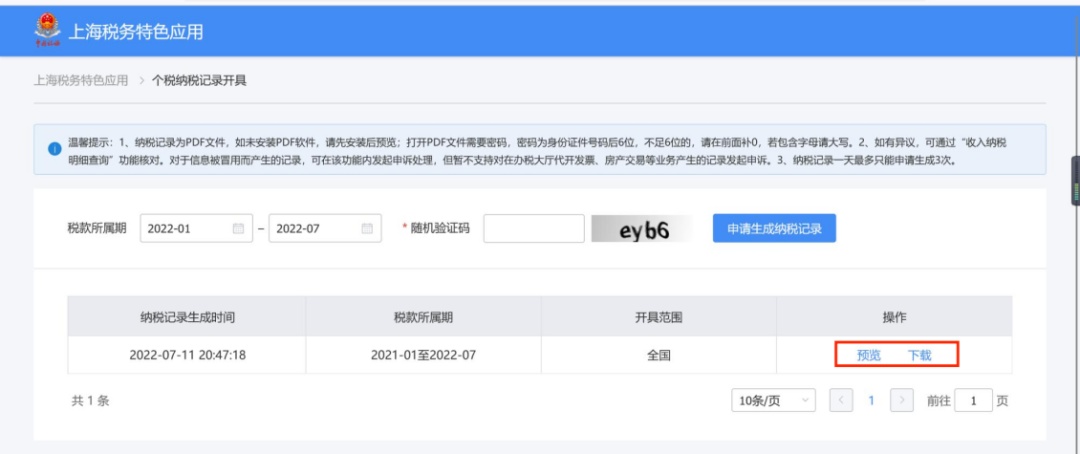Refresh the eyb6 captcha image
1080x454 pixels.
pyautogui.click(x=643, y=229)
